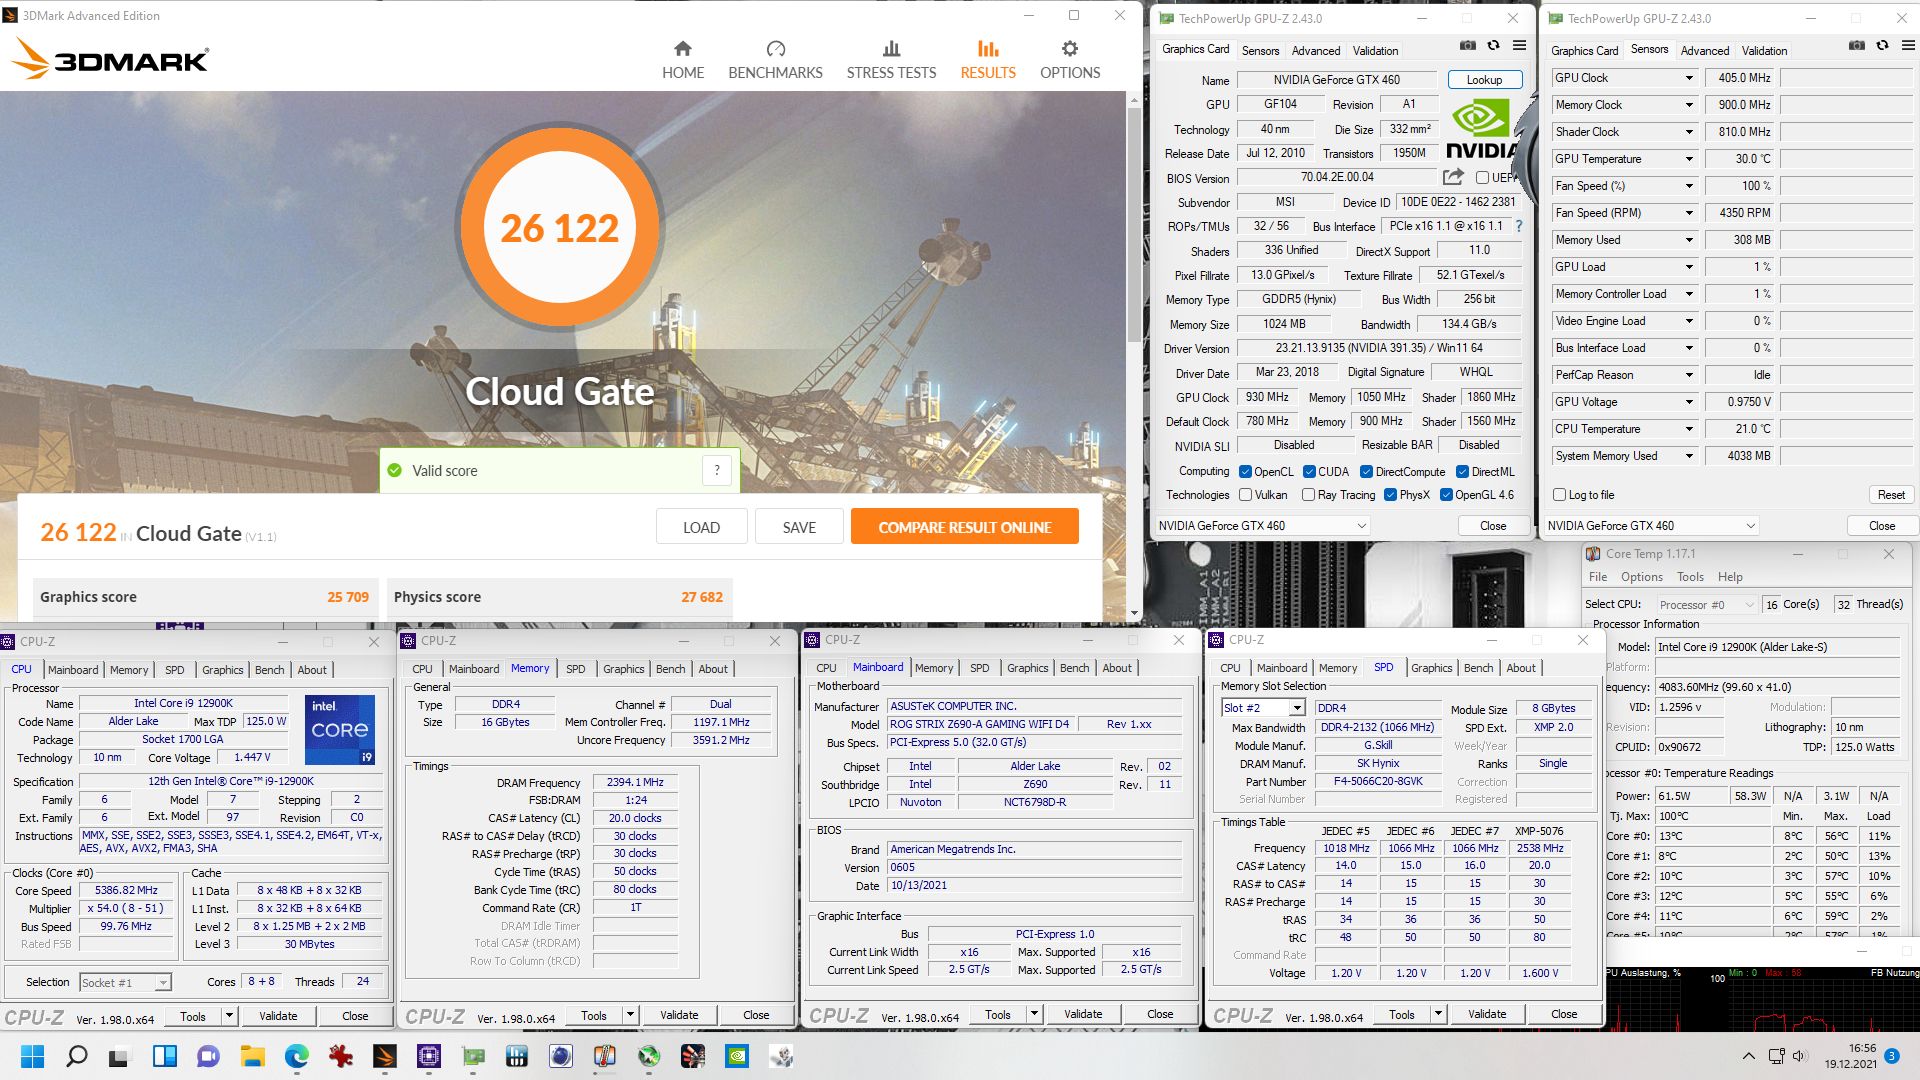1920x1080 pixels.
Task: Switch to 3DMark taskbar icon
Action: click(x=384, y=1056)
